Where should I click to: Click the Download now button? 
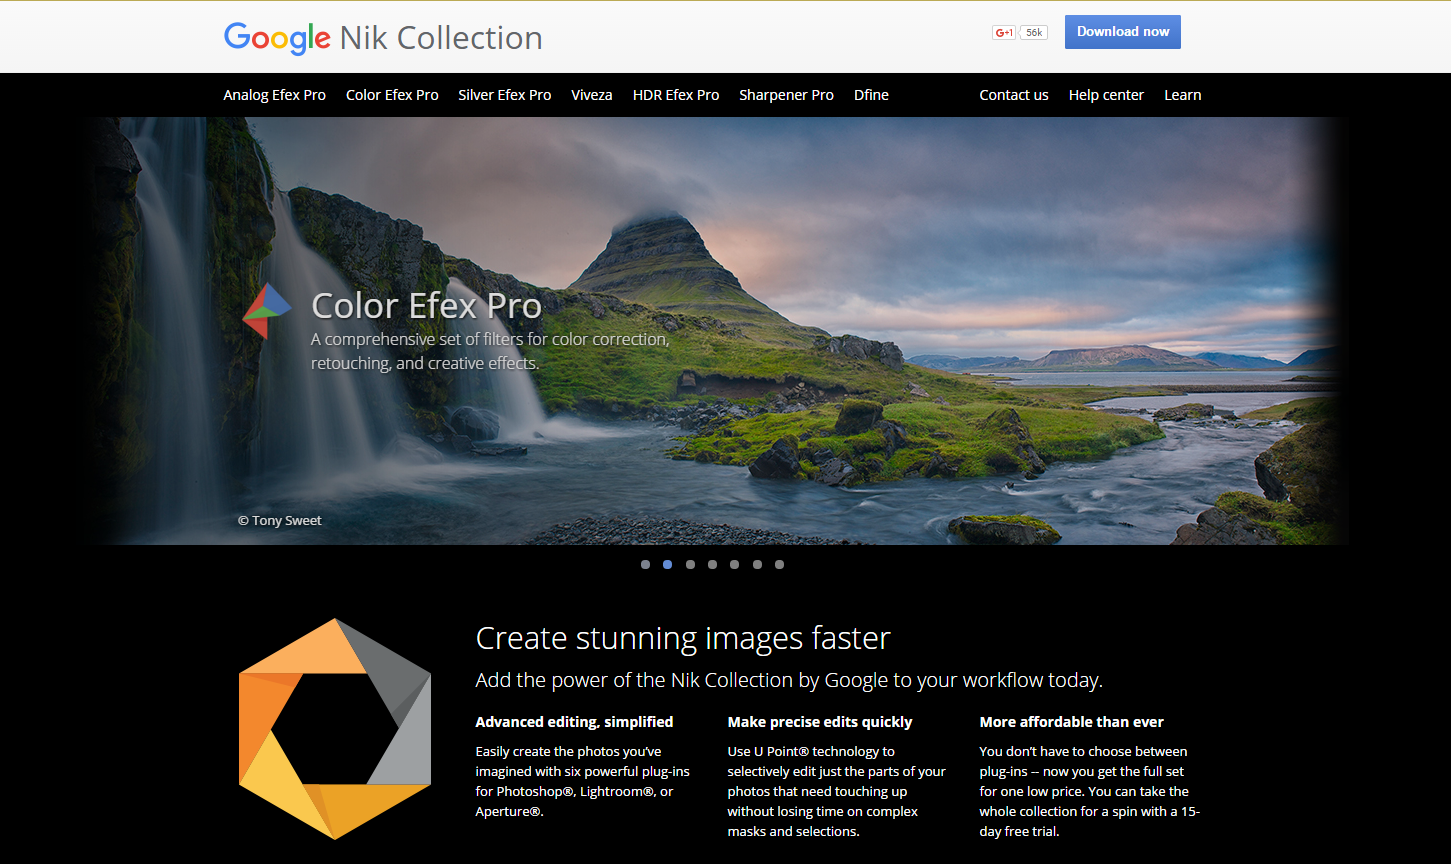(x=1122, y=31)
